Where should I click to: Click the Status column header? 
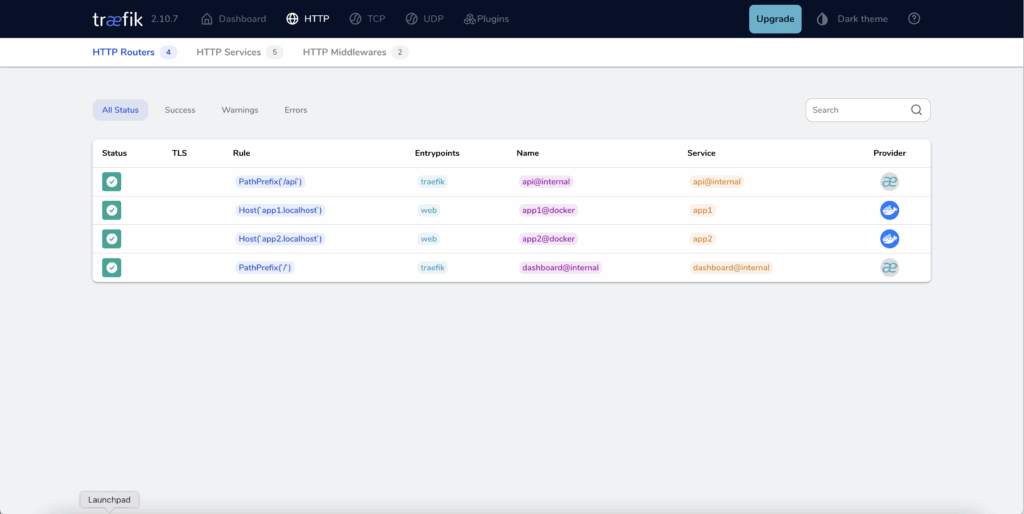114,153
